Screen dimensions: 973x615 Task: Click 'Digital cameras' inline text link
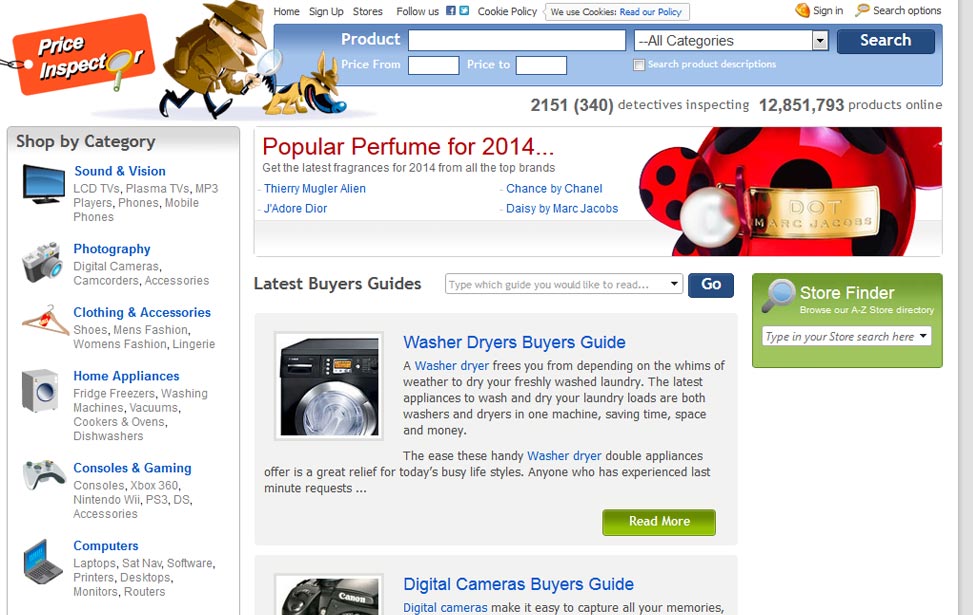446,608
